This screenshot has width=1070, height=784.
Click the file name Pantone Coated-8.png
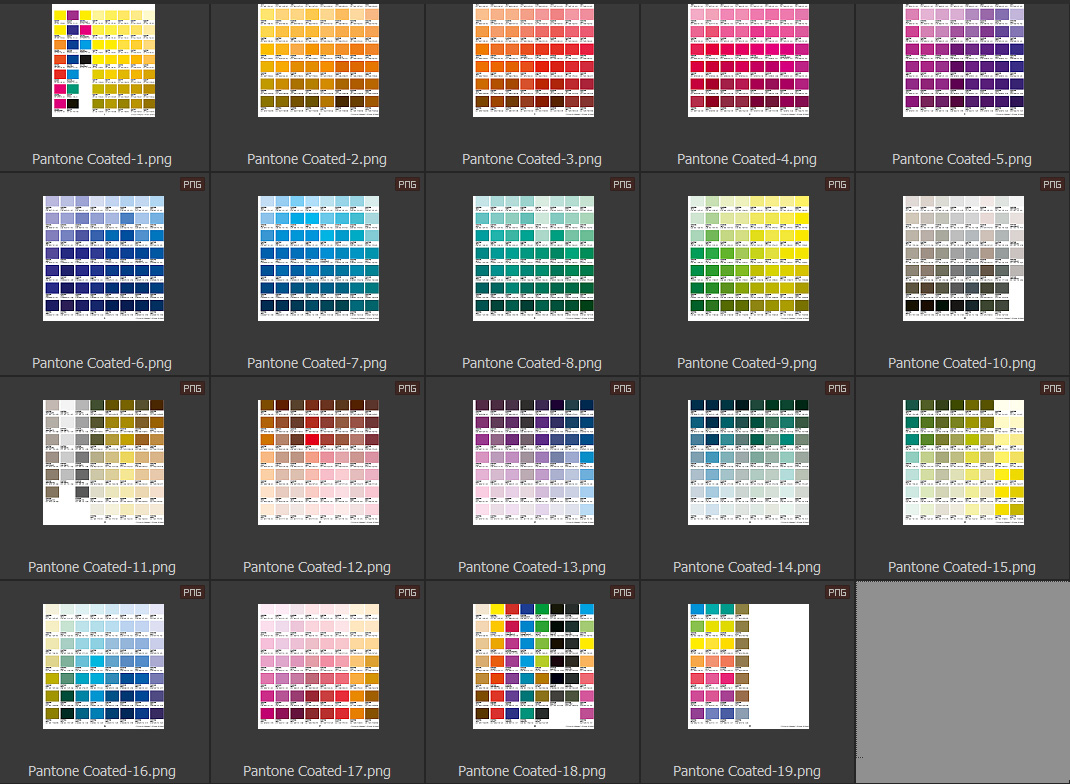click(x=532, y=363)
